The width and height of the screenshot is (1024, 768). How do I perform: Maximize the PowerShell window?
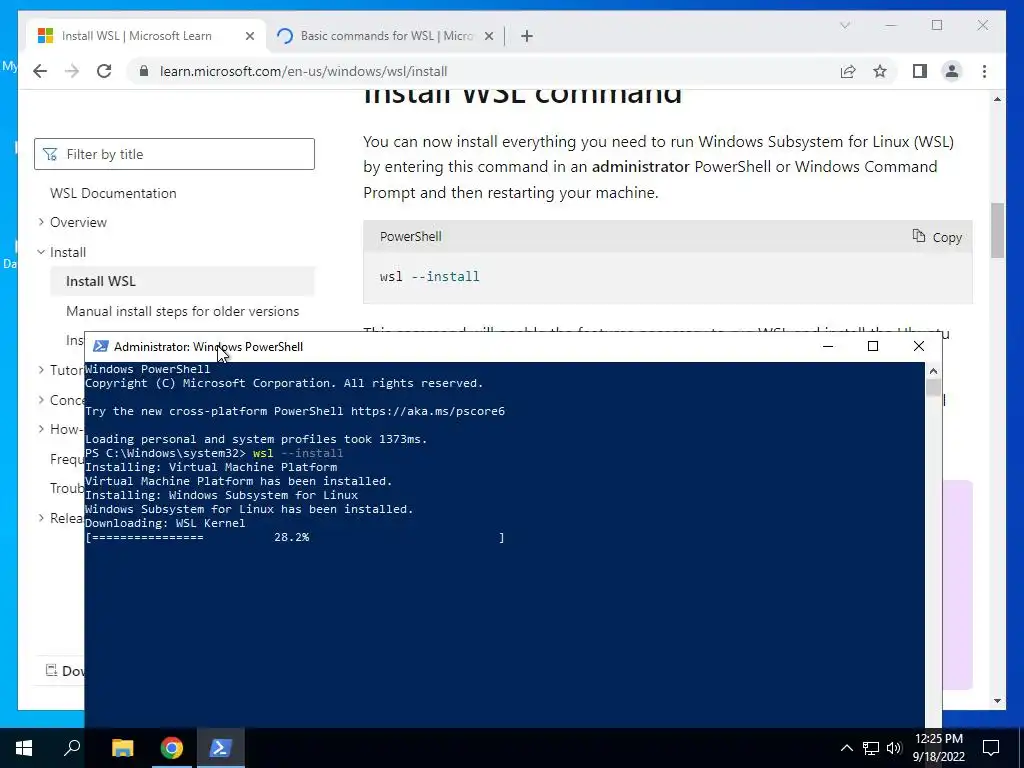pyautogui.click(x=872, y=346)
